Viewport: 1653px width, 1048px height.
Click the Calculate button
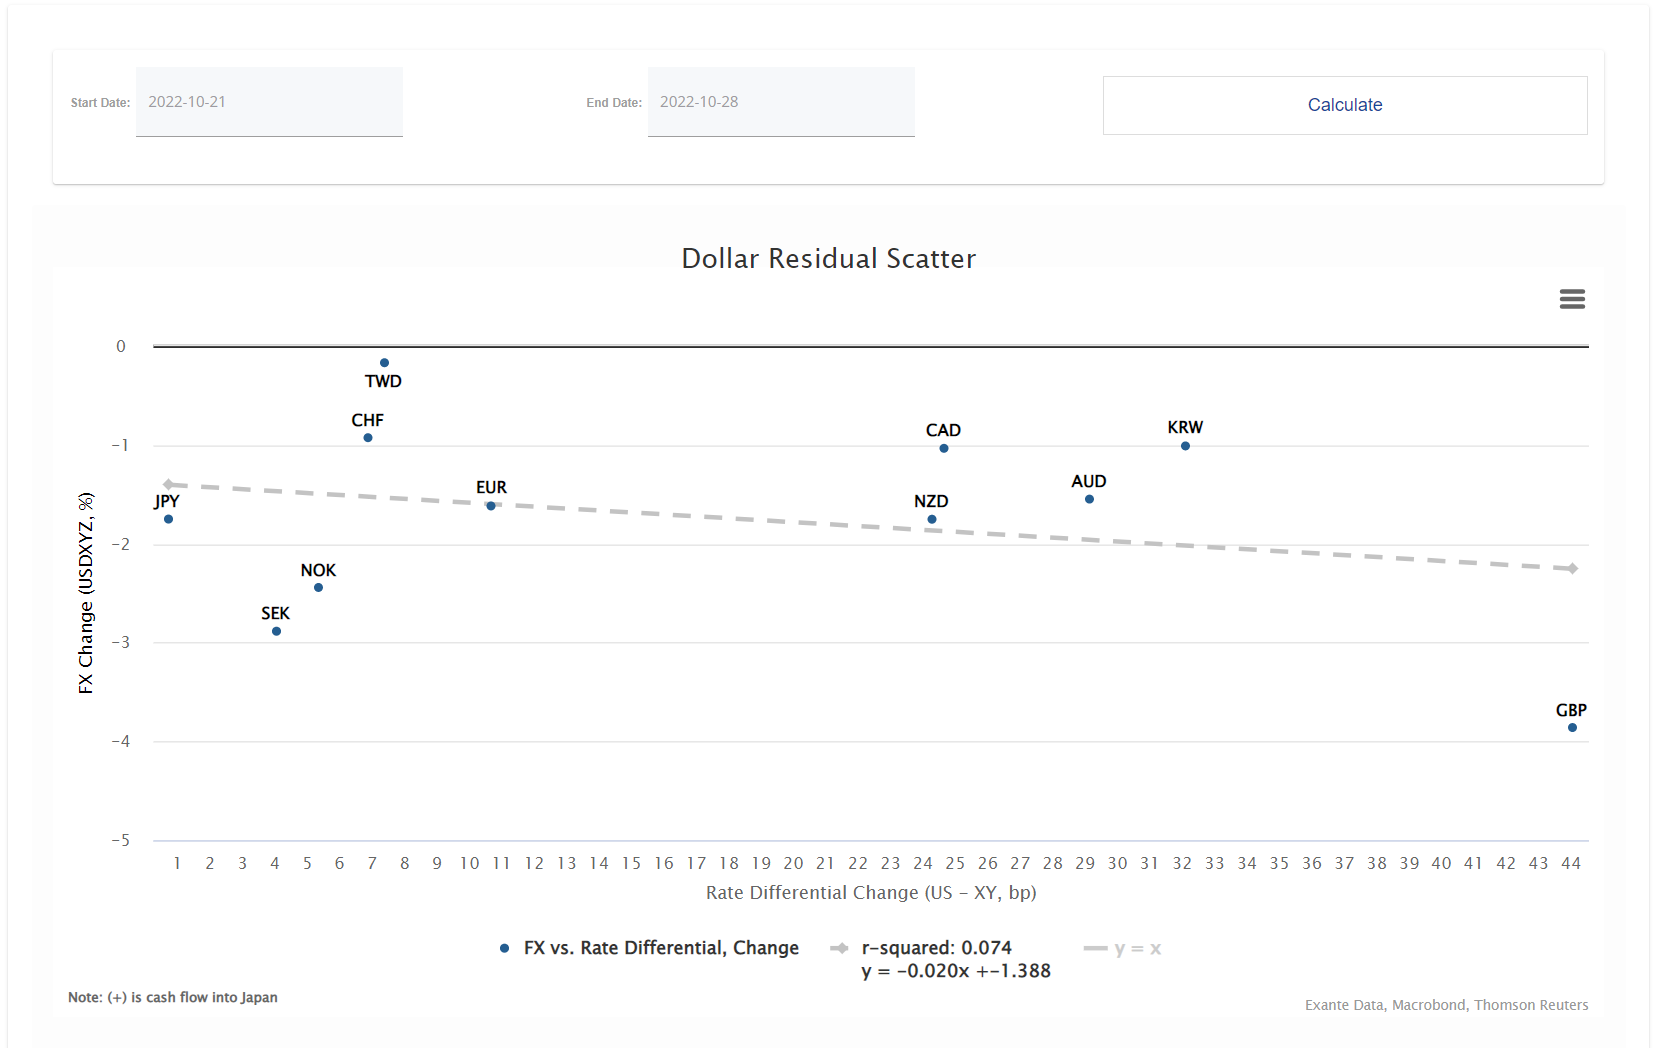[x=1344, y=105]
